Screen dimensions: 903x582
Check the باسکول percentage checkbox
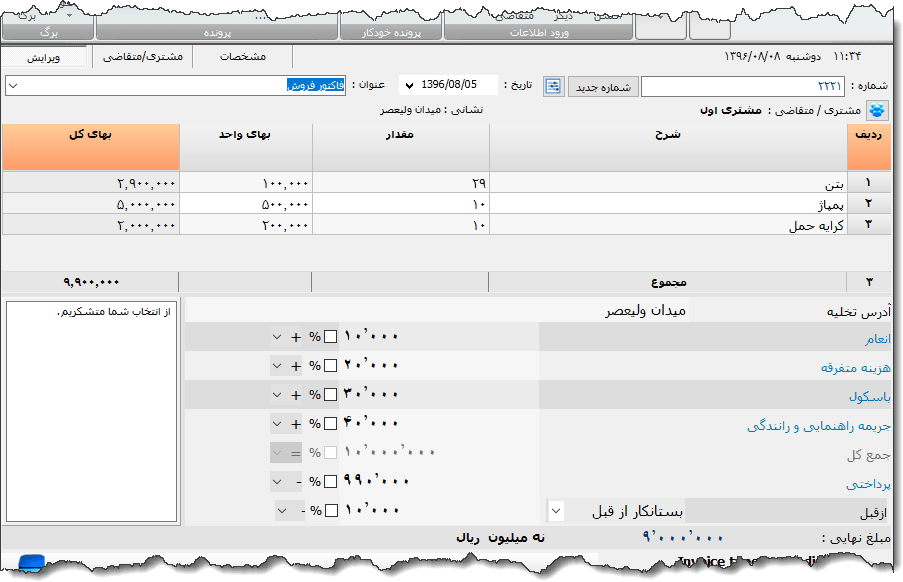[x=331, y=394]
